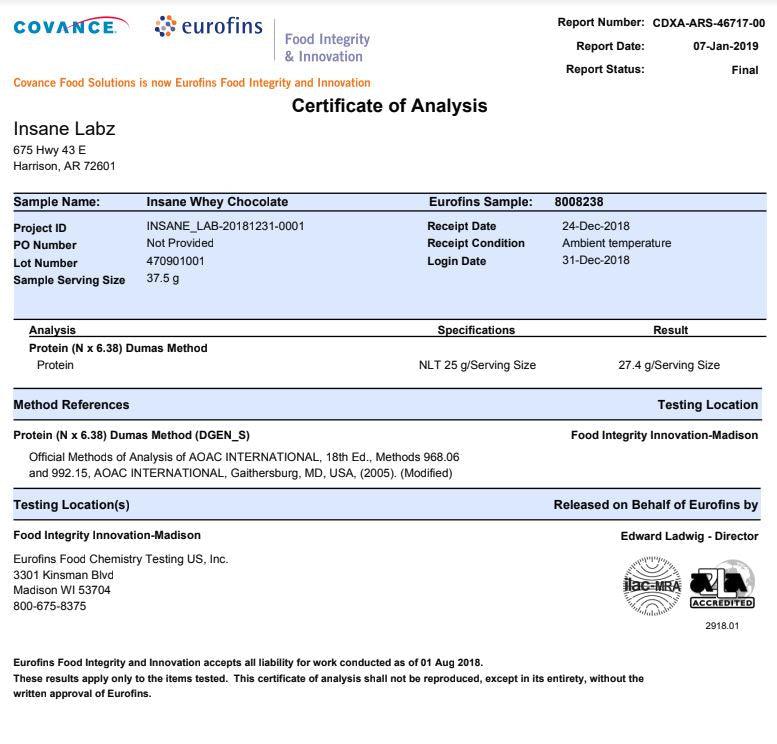Click the Eurofins sample number 8008238
The height and width of the screenshot is (744, 777).
(x=579, y=202)
